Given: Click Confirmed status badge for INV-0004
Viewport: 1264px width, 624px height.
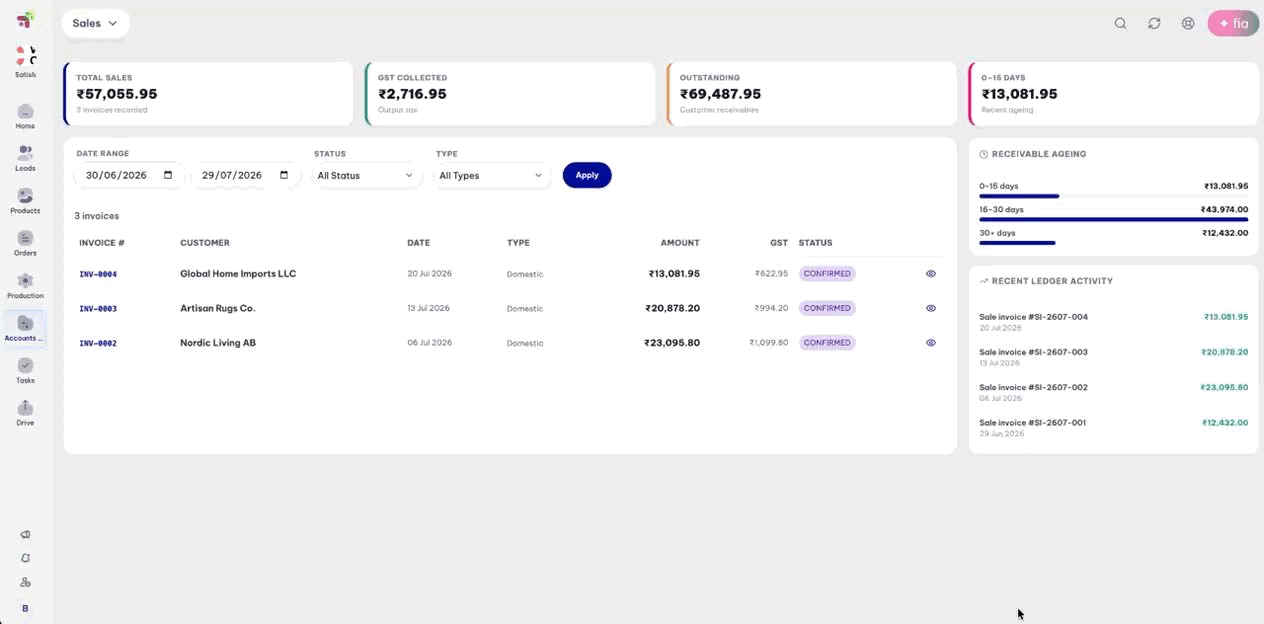Looking at the screenshot, I should (827, 273).
